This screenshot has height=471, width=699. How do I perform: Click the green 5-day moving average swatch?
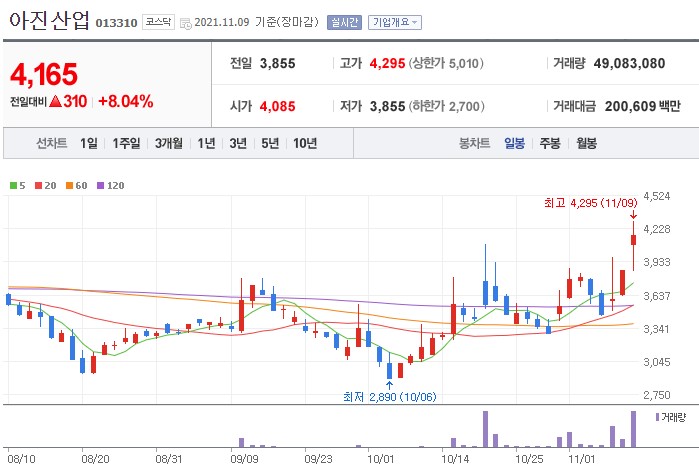13,185
